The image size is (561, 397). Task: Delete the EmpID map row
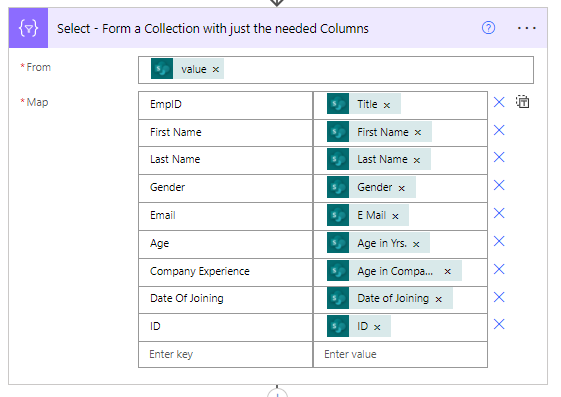pos(499,102)
